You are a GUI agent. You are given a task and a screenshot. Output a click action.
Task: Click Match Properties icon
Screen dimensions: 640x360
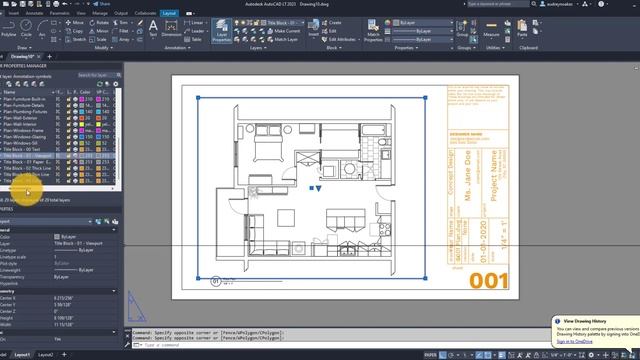coord(373,30)
